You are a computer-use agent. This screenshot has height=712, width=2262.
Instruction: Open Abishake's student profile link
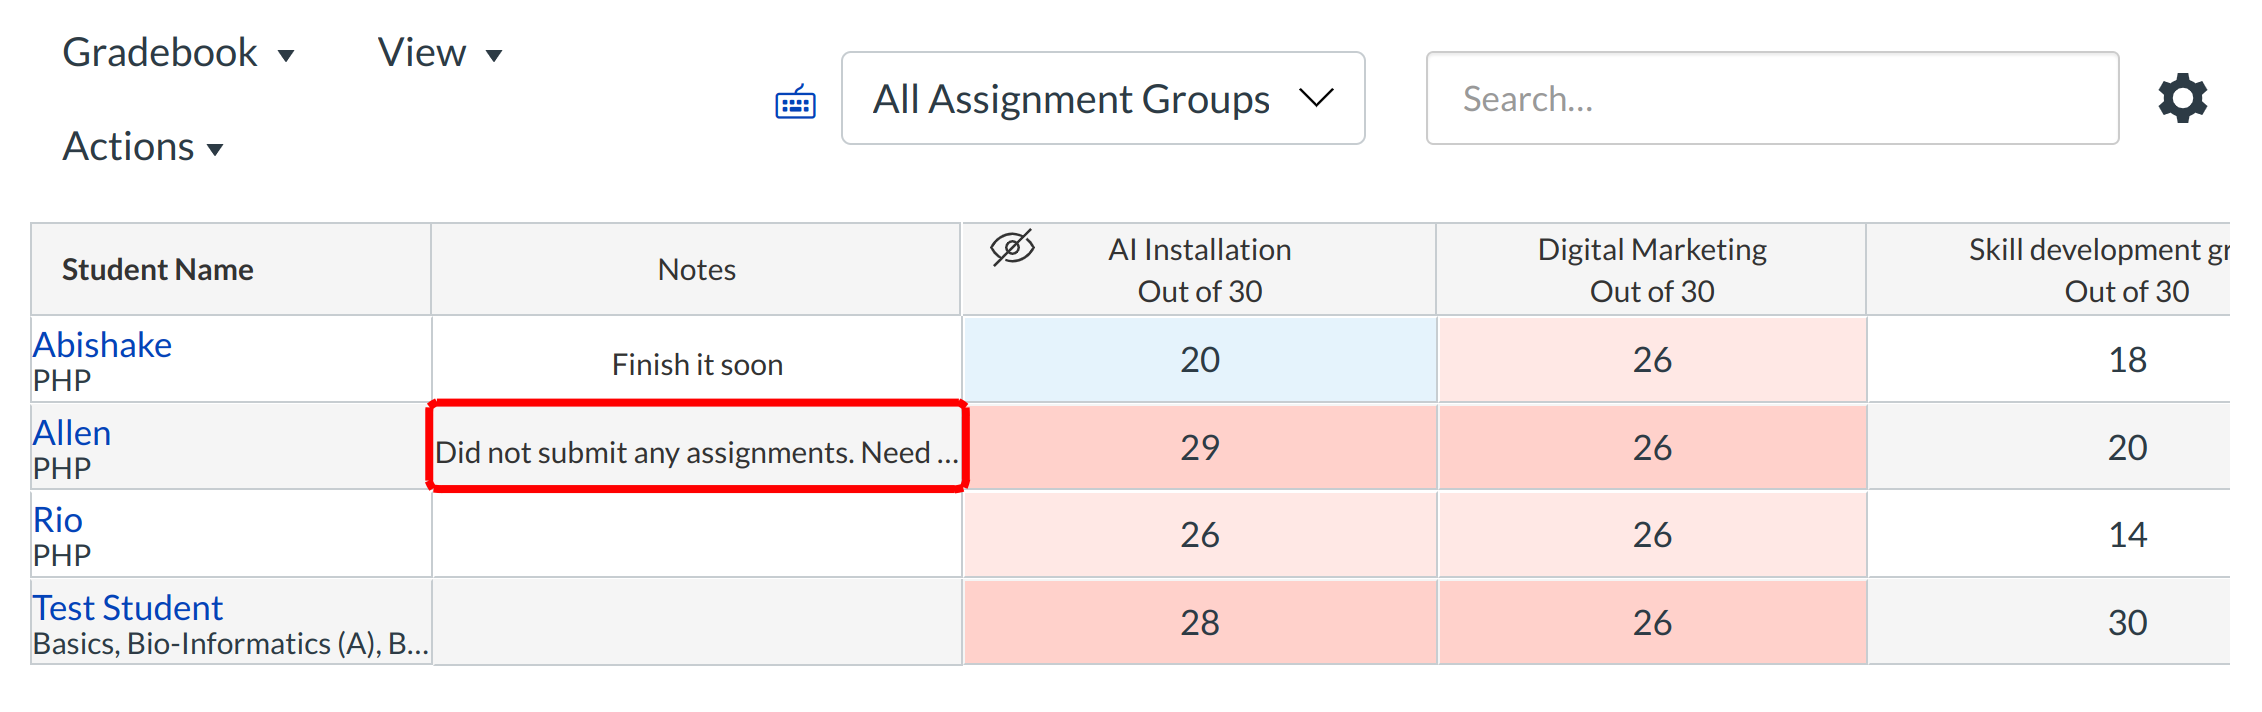[102, 345]
